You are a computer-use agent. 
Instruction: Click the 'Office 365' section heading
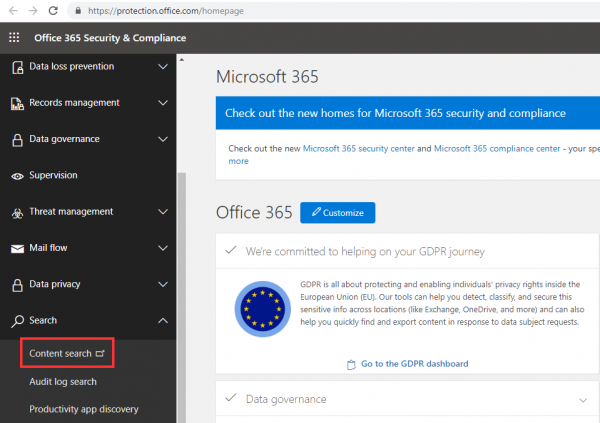(254, 212)
